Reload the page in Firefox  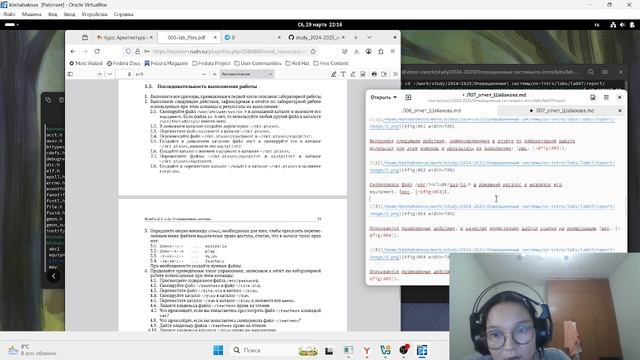97,51
